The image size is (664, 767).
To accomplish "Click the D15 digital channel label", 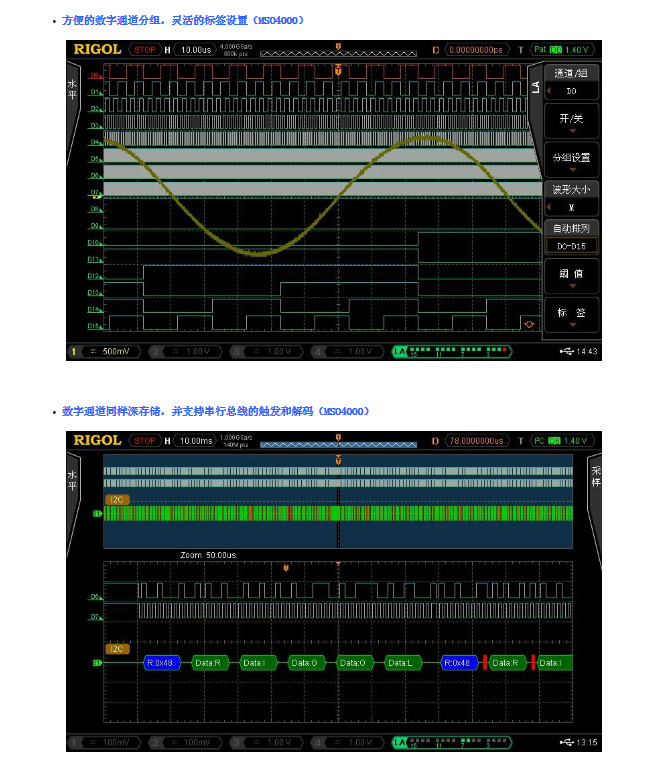I will tap(95, 326).
